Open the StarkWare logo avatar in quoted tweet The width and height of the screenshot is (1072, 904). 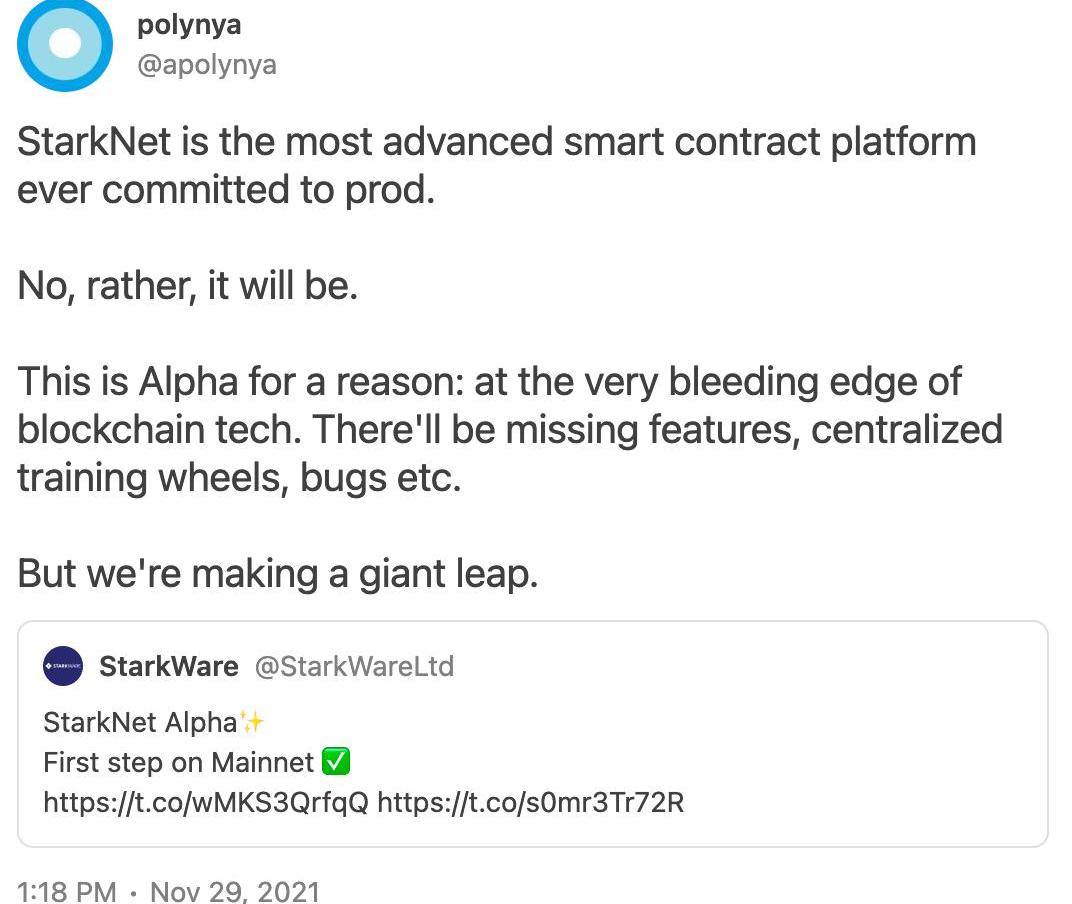(x=63, y=666)
